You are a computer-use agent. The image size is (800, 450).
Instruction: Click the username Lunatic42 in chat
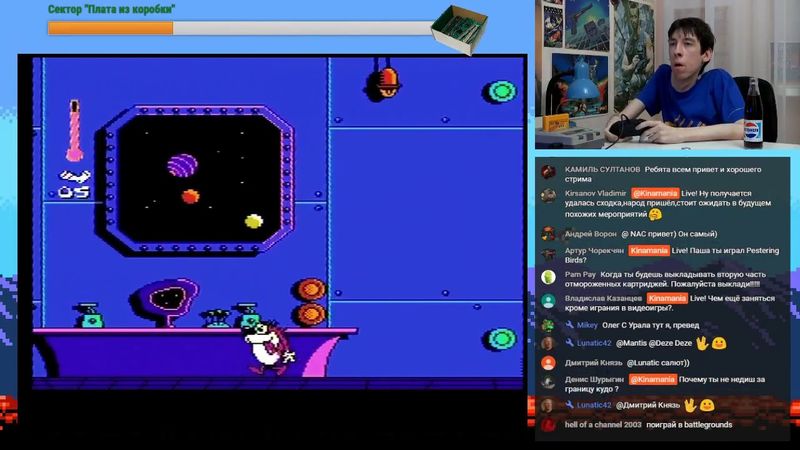click(x=594, y=343)
